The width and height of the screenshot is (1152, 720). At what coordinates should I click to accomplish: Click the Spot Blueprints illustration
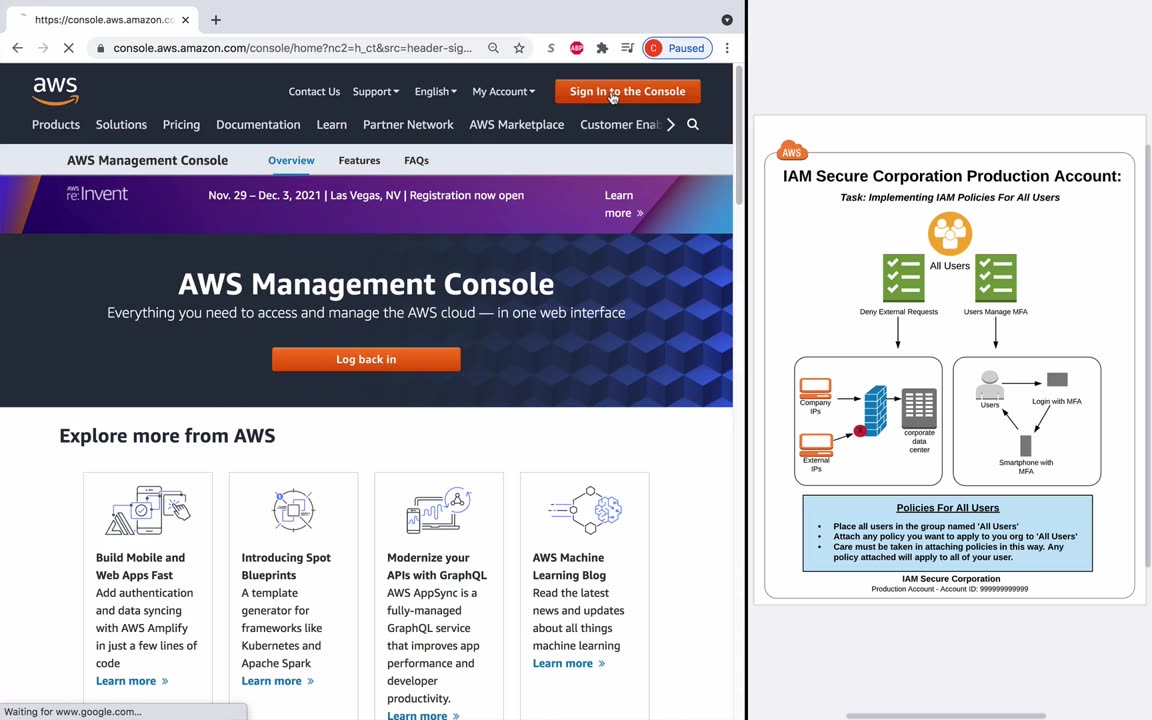[x=293, y=510]
